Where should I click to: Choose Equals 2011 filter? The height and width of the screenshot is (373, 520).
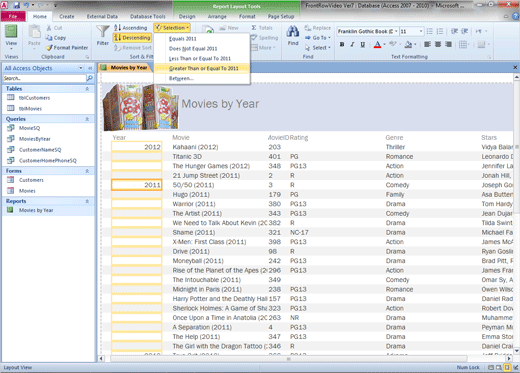202,39
